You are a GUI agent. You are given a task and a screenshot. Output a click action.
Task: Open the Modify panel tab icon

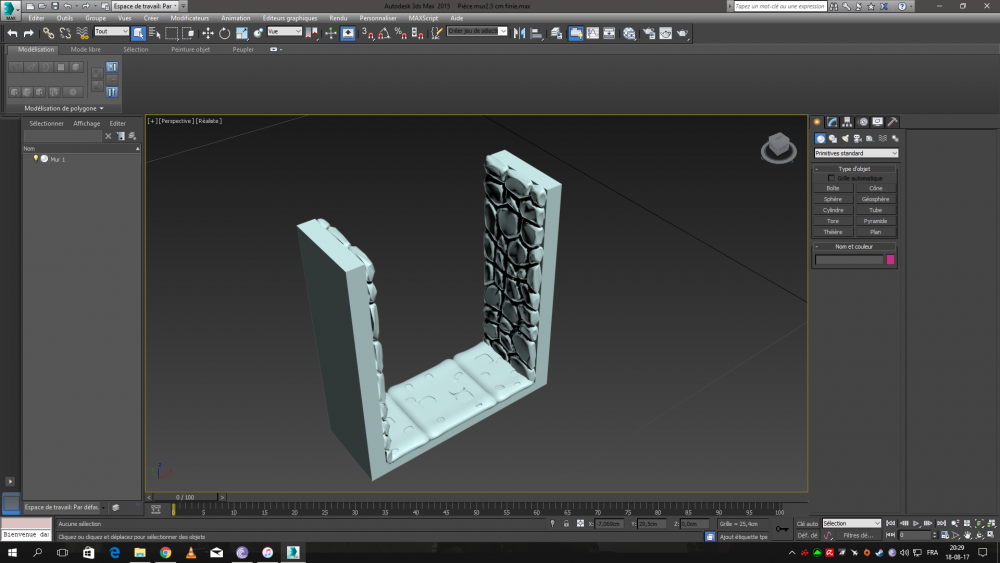[832, 122]
